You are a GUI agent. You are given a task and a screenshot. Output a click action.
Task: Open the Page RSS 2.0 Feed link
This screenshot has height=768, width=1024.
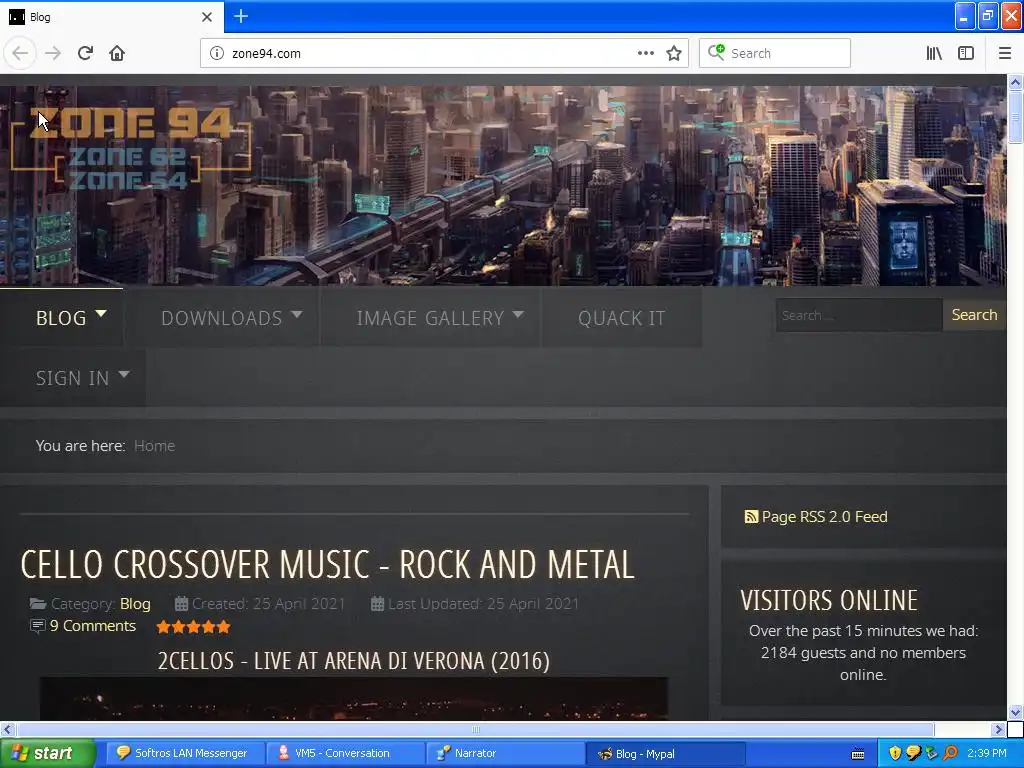[x=824, y=517]
